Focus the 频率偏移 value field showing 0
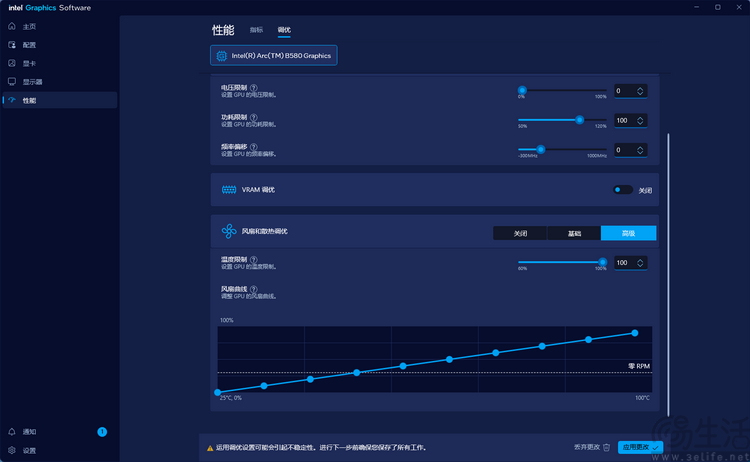750x462 pixels. coord(631,150)
